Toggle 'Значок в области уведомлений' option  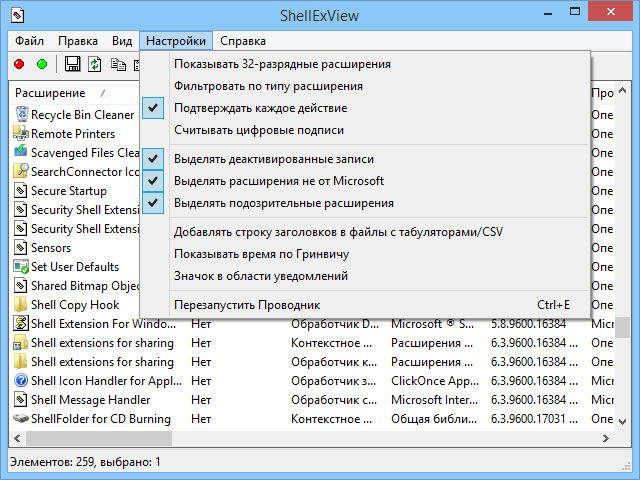pos(365,276)
